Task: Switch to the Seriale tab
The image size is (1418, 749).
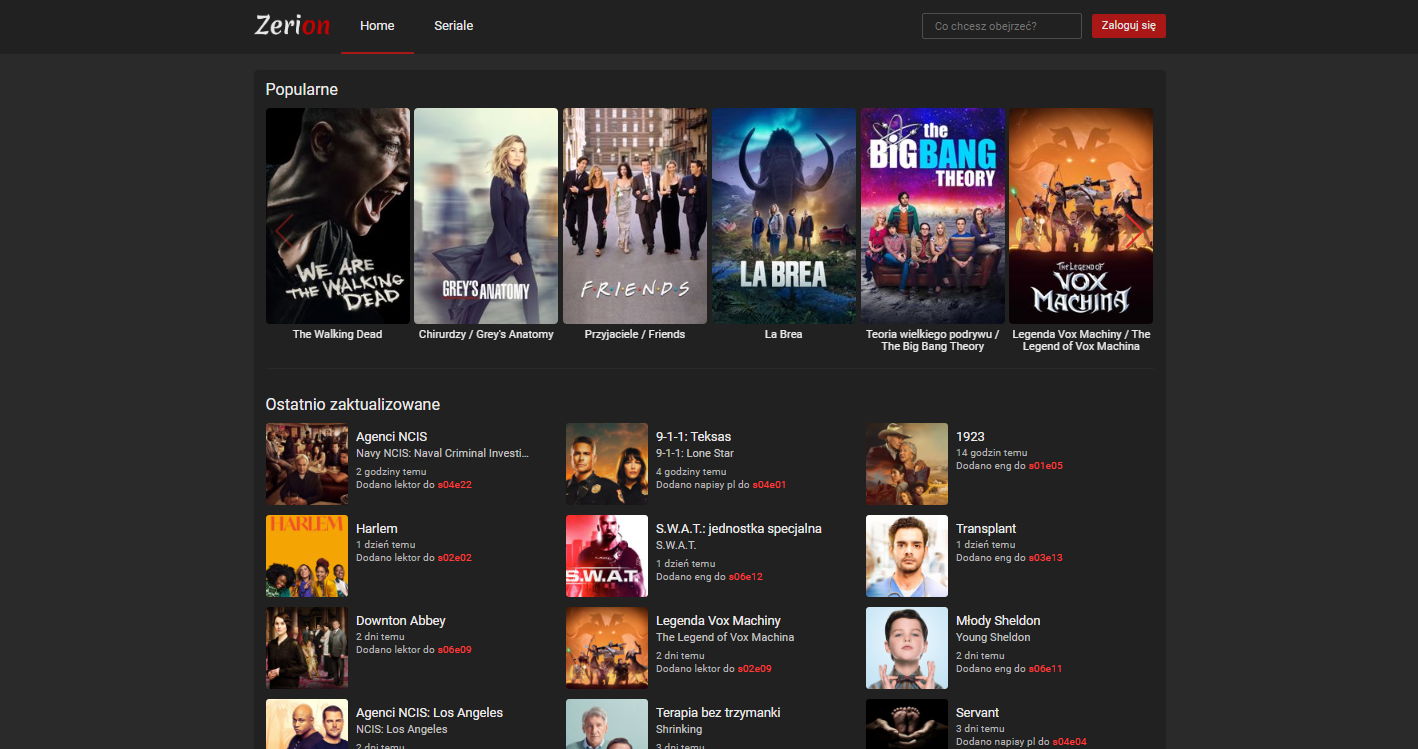Action: pos(454,26)
